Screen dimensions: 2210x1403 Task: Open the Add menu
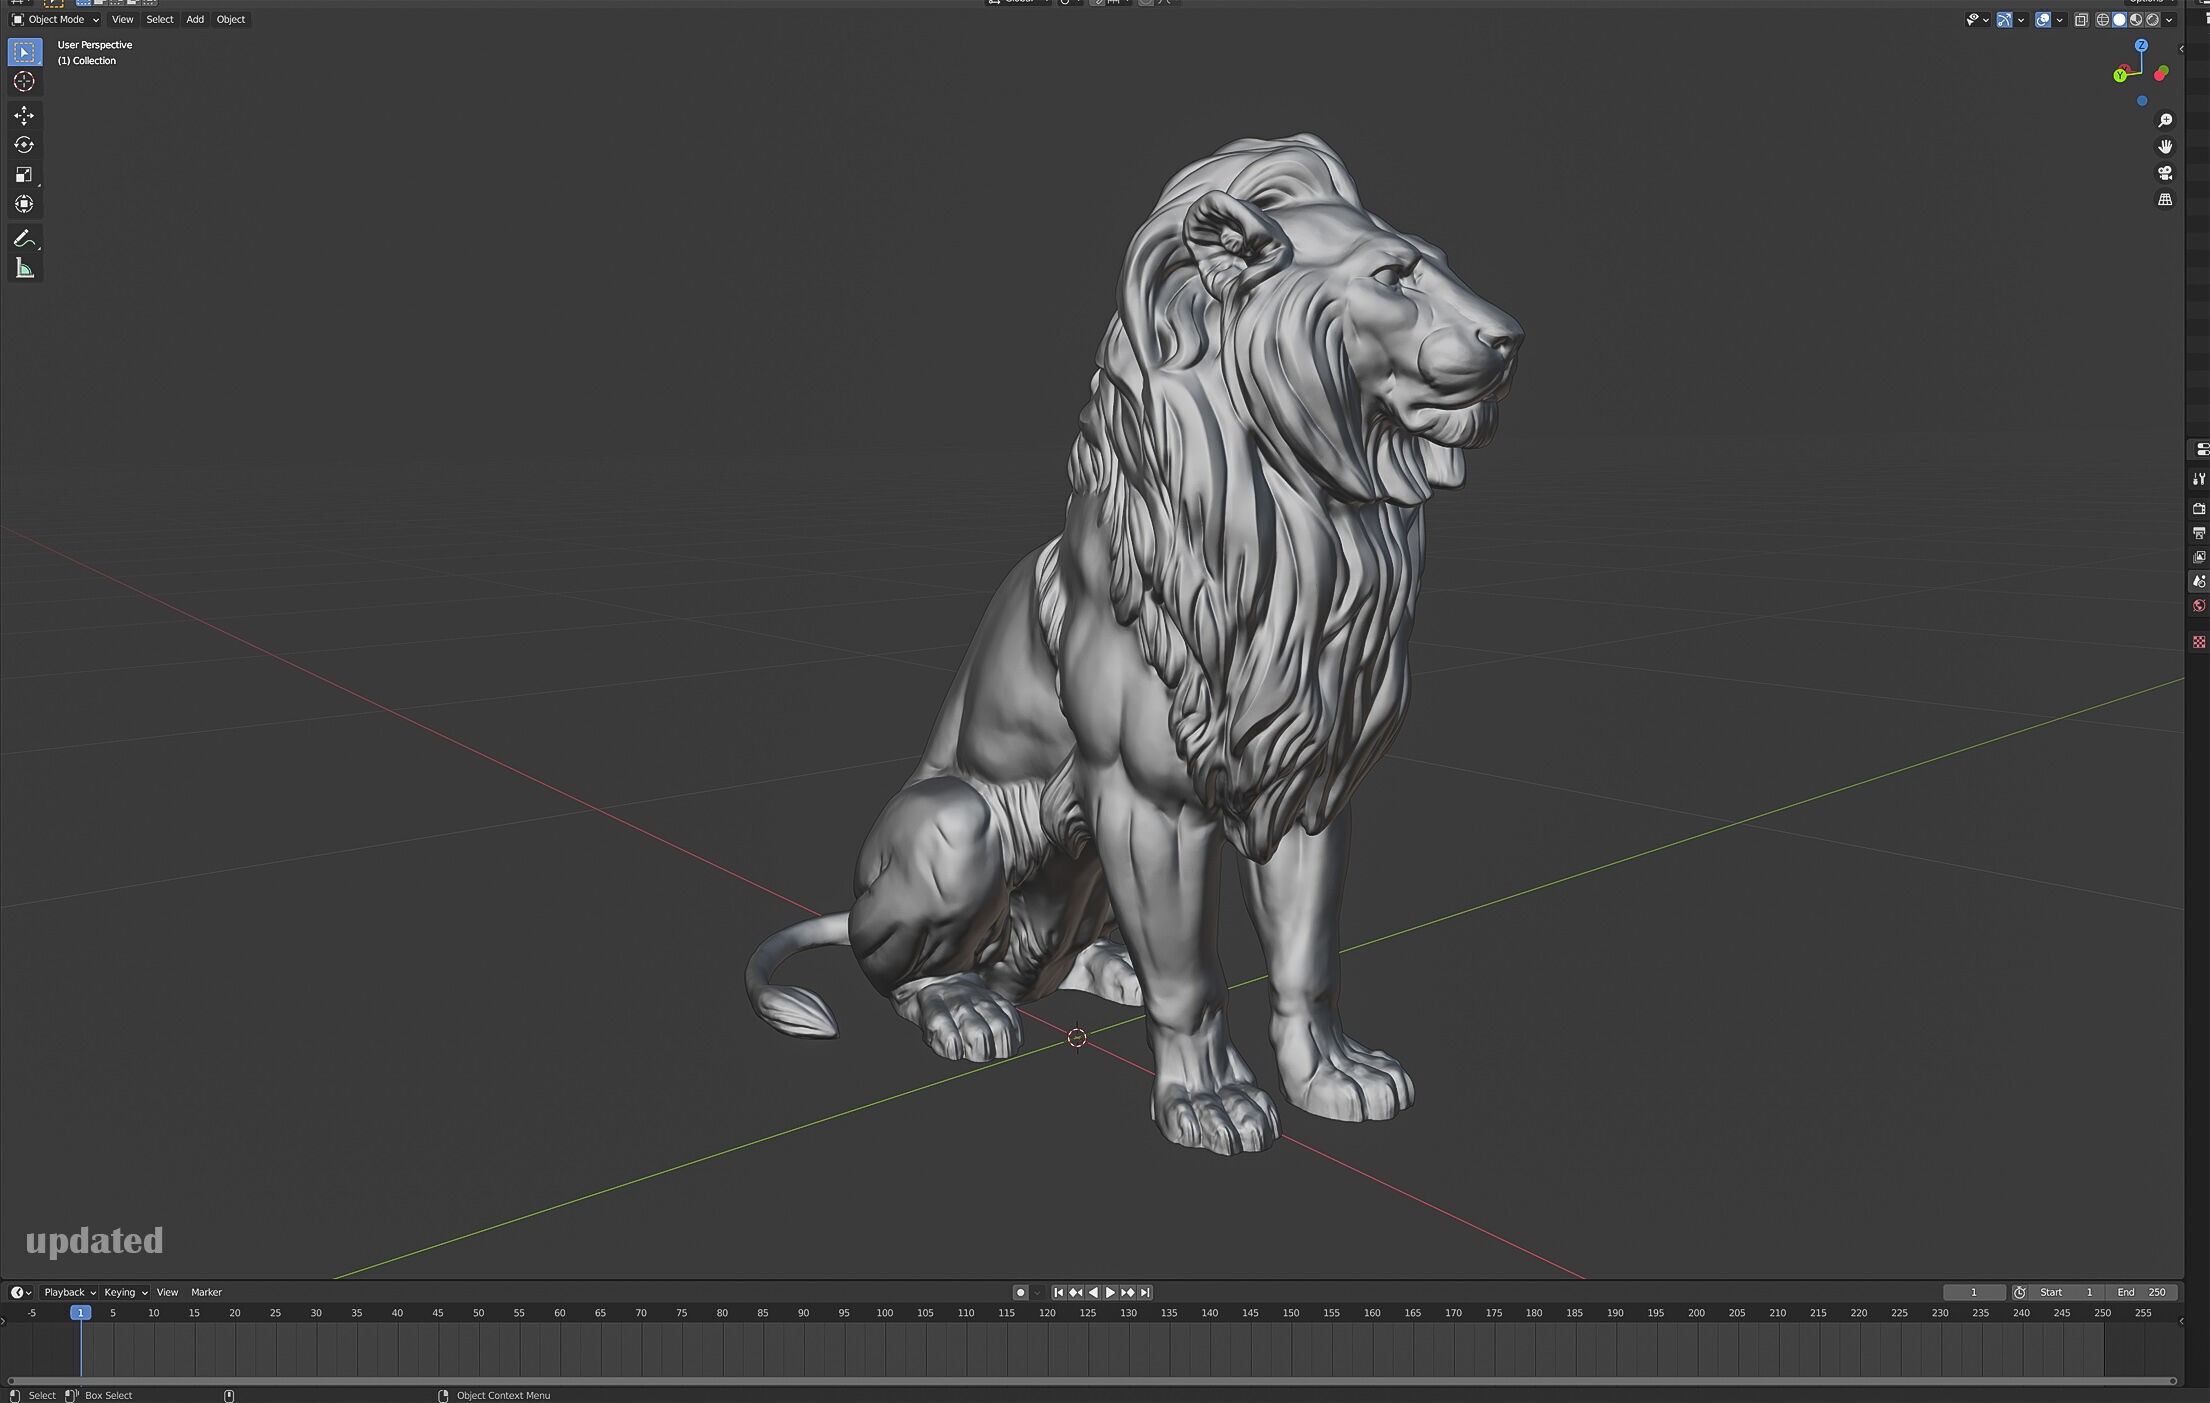click(195, 20)
